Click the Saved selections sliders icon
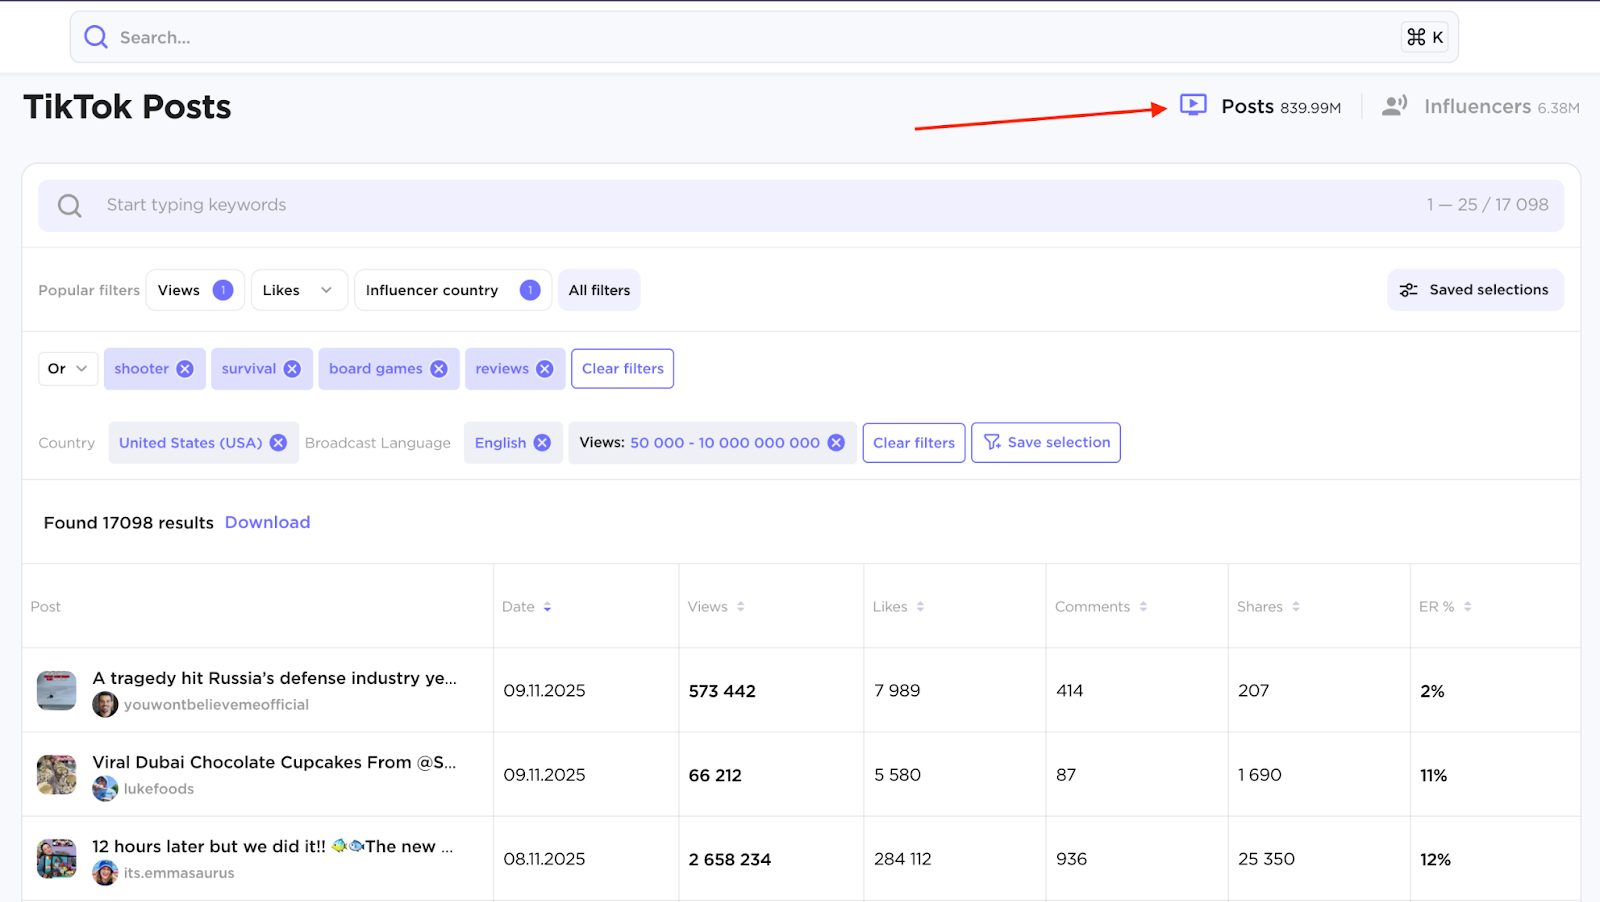The width and height of the screenshot is (1600, 902). [x=1408, y=290]
